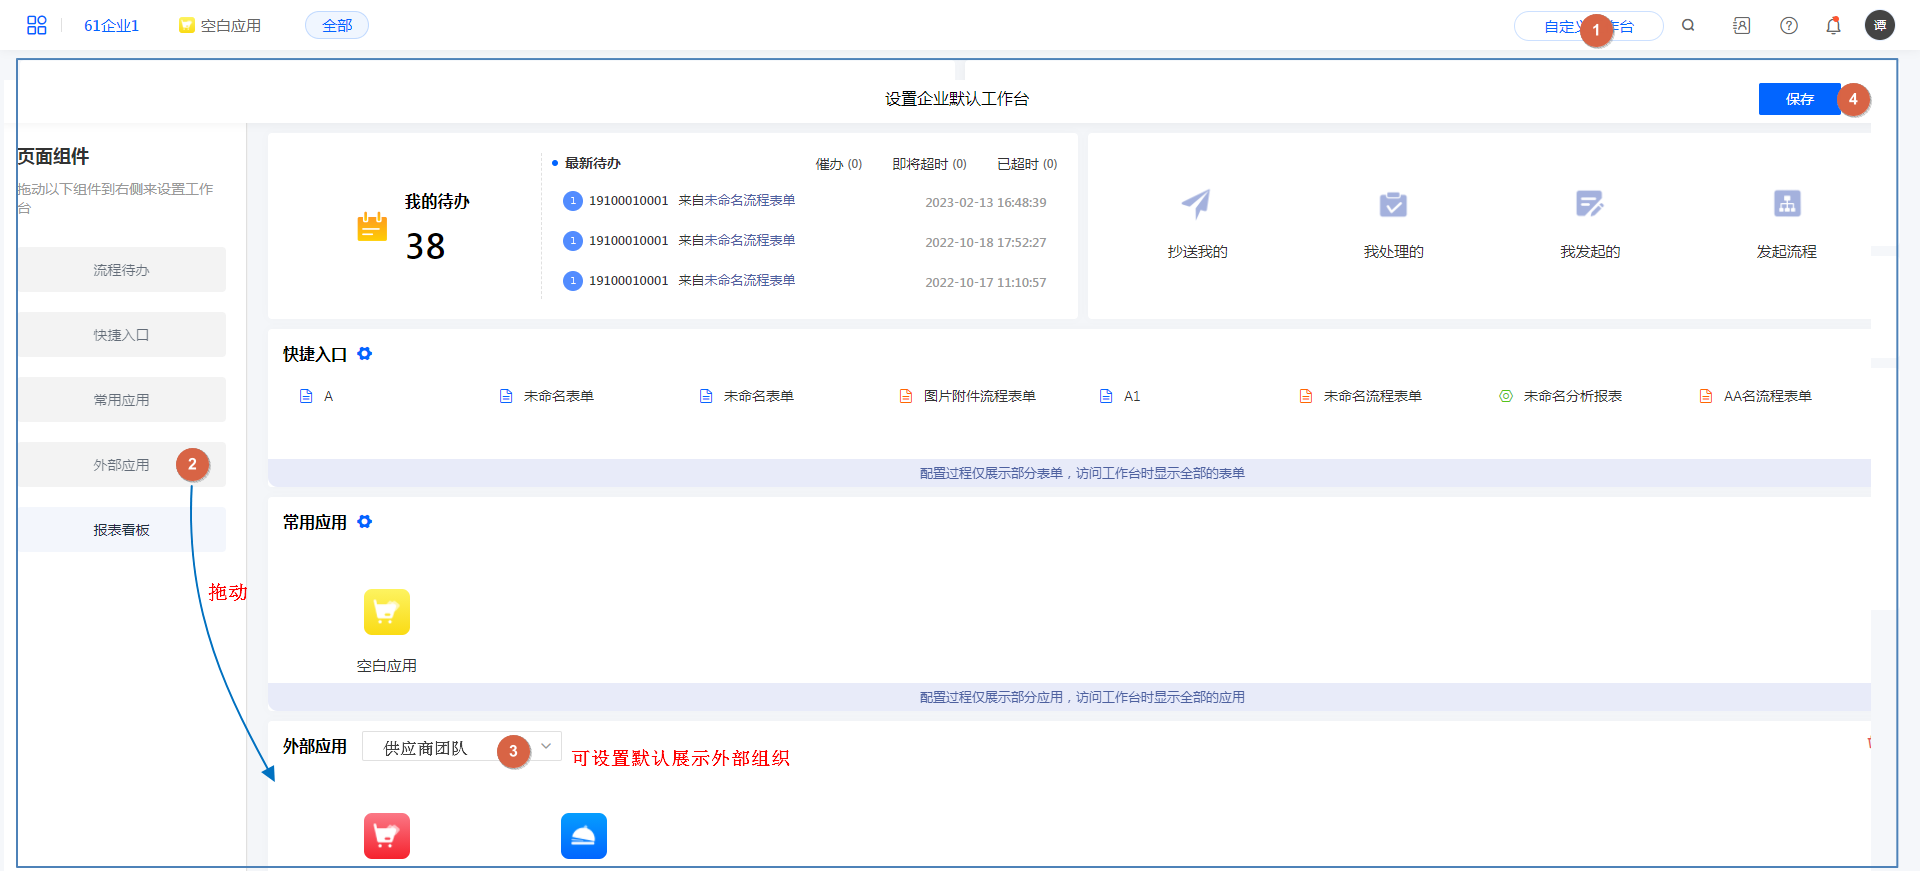Select the 报表看板 component
Image resolution: width=1920 pixels, height=871 pixels.
click(x=121, y=530)
